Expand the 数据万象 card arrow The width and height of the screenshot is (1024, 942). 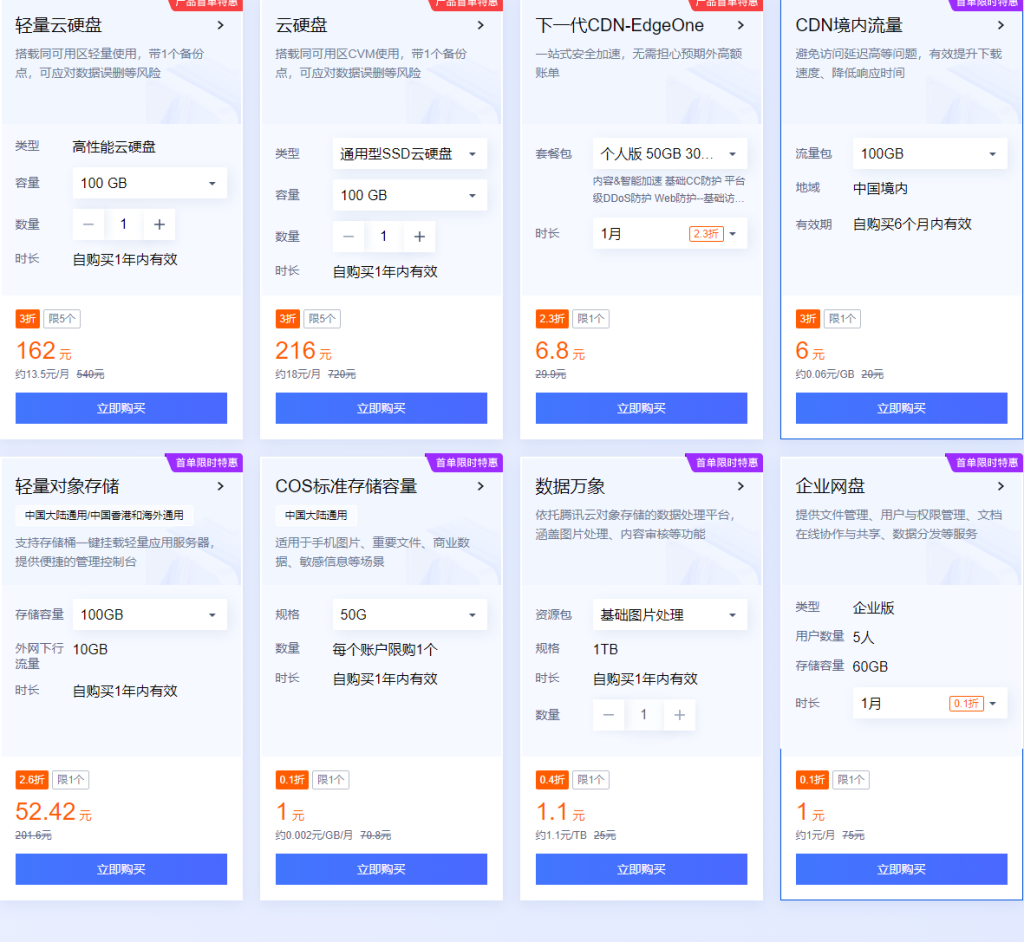[739, 487]
